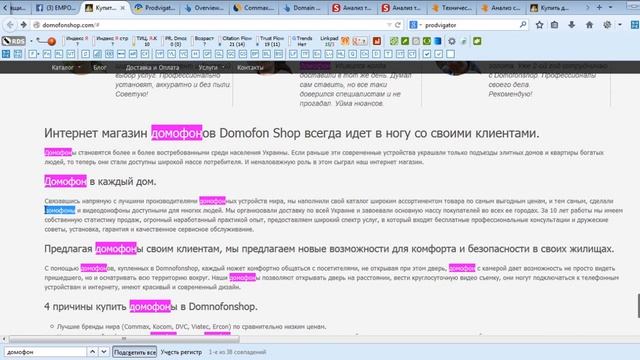Switch to the Facebook EMPO tab
Image resolution: width=640 pixels, height=360 pixels.
coord(56,7)
